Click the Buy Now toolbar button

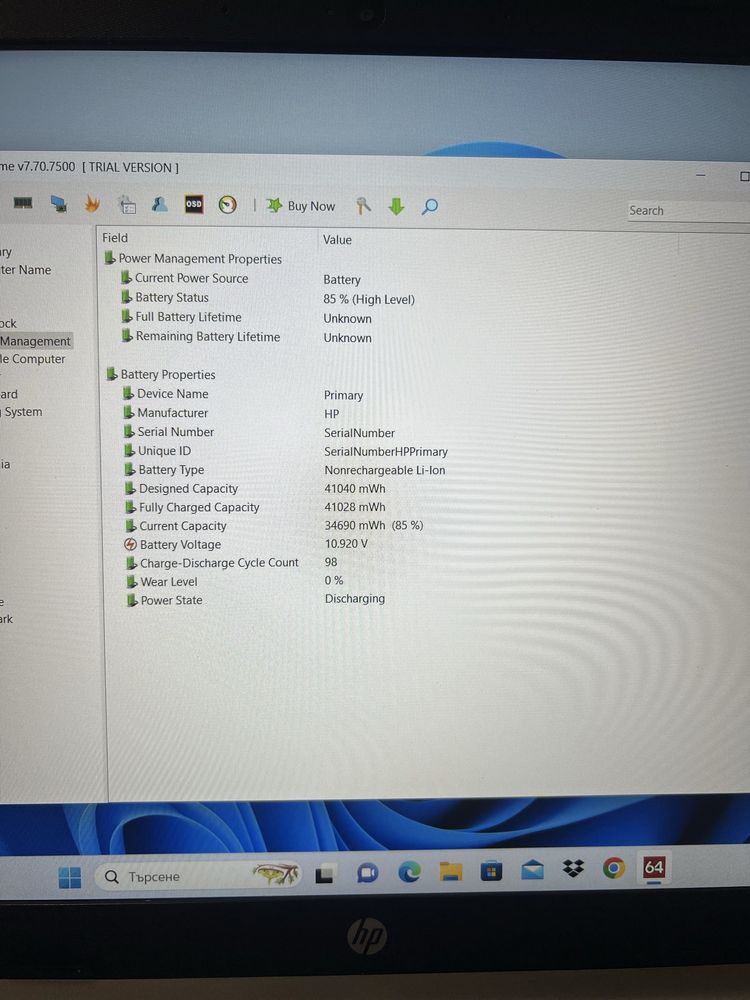pyautogui.click(x=301, y=205)
